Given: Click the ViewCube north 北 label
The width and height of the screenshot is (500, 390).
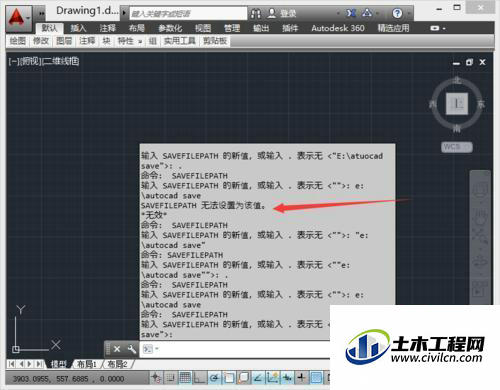Looking at the screenshot, I should coord(457,80).
